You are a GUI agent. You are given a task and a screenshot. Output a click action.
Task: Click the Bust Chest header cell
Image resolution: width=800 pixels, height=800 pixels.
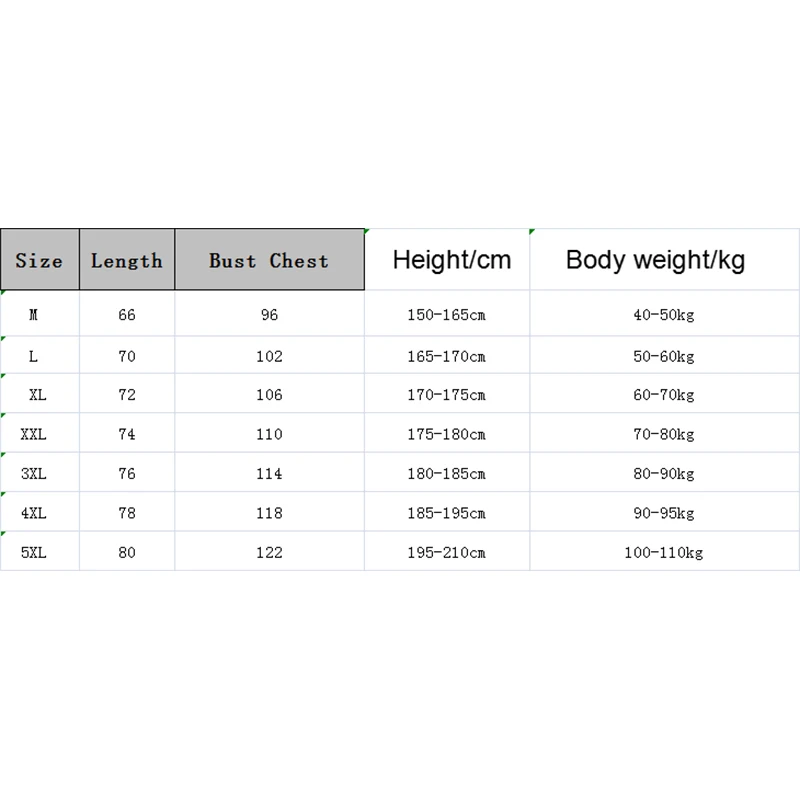(x=269, y=261)
